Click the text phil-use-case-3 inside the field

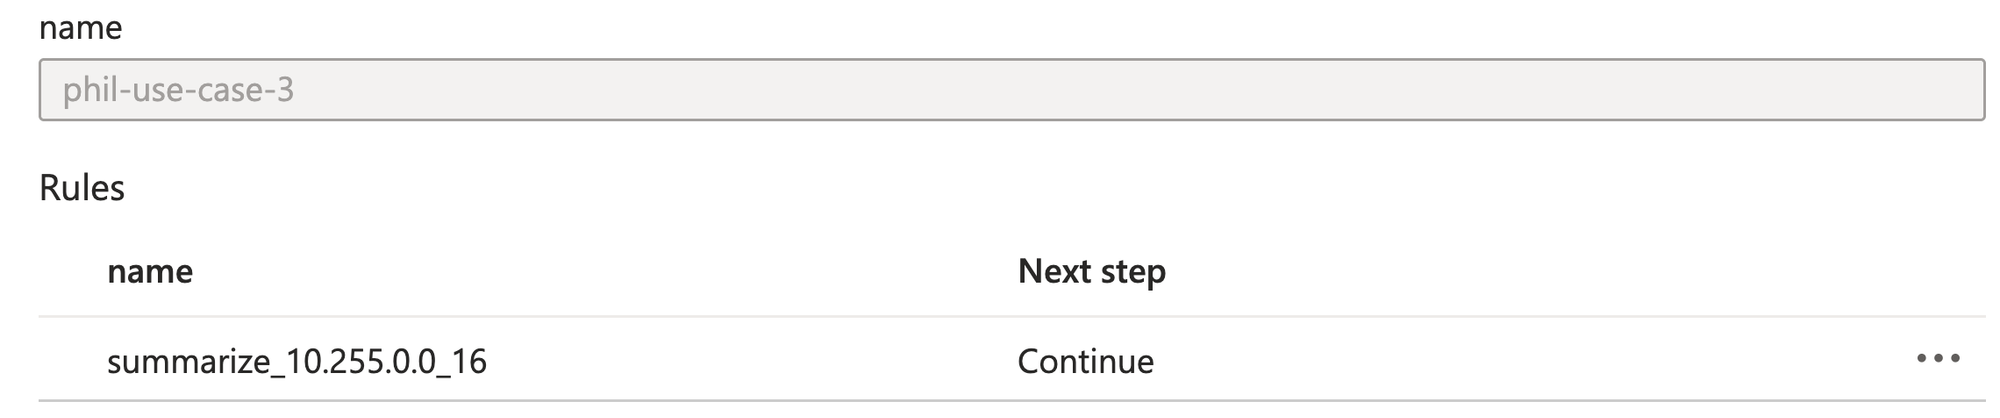179,91
